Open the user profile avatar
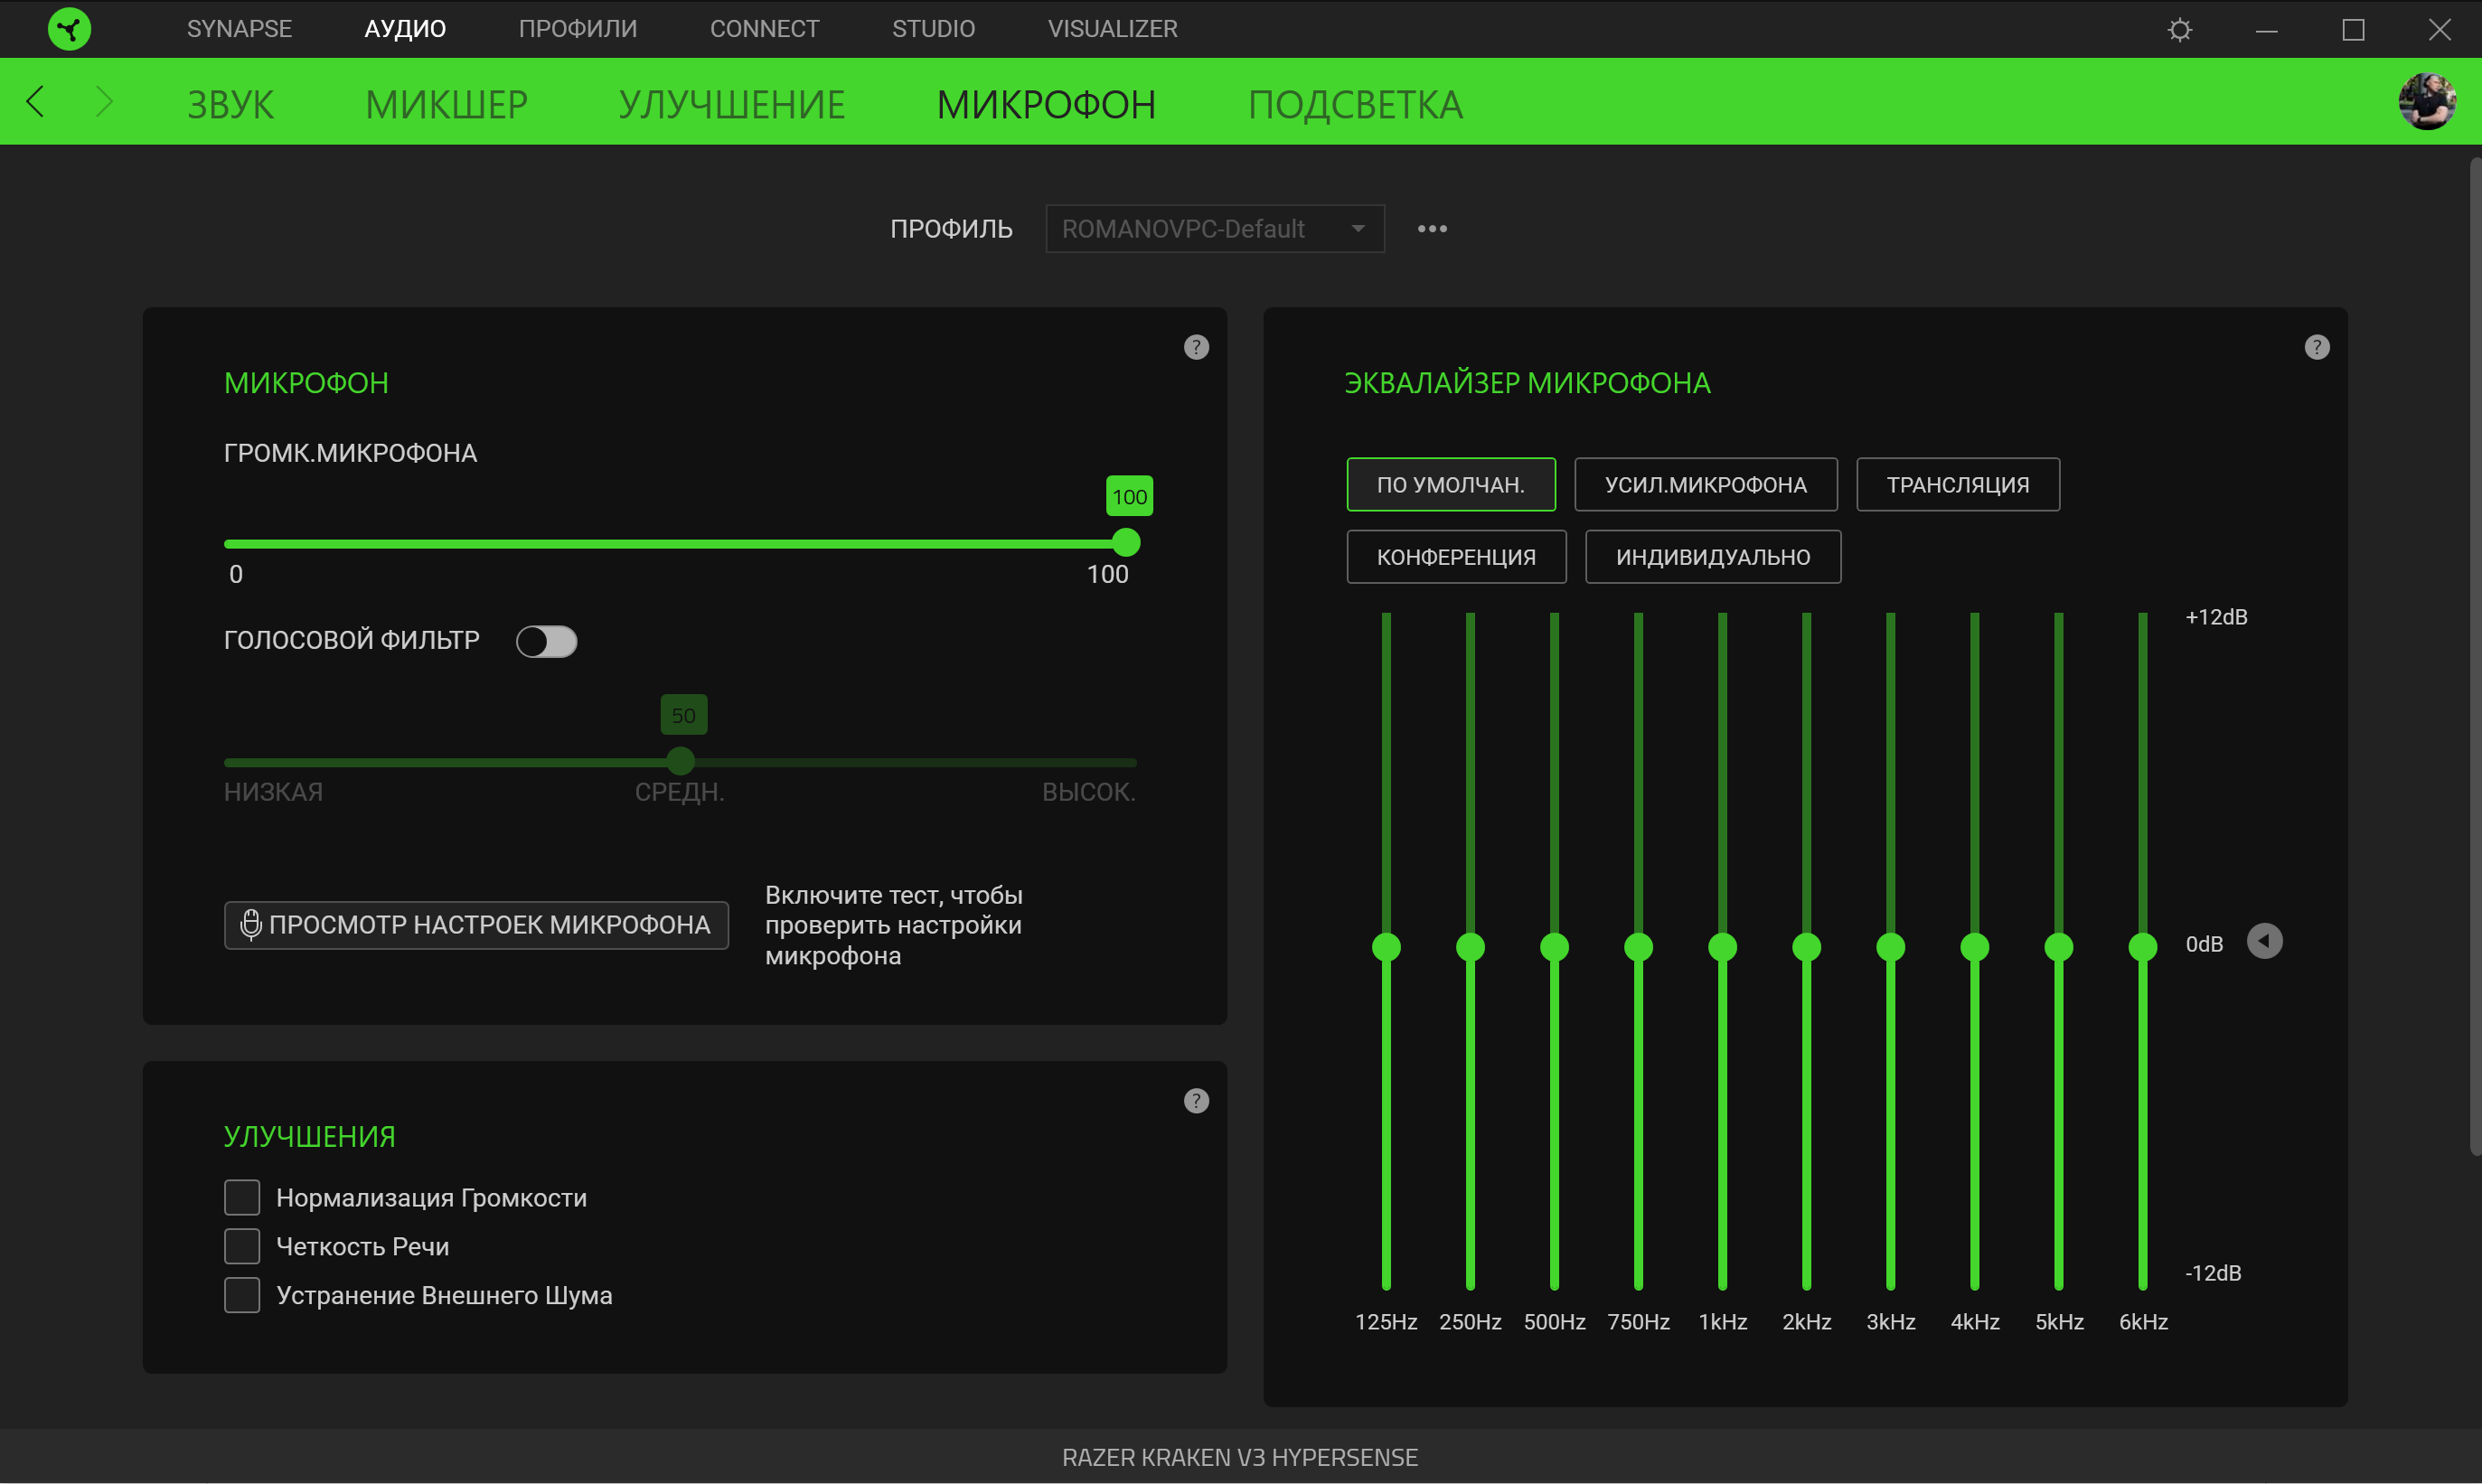 [2427, 102]
